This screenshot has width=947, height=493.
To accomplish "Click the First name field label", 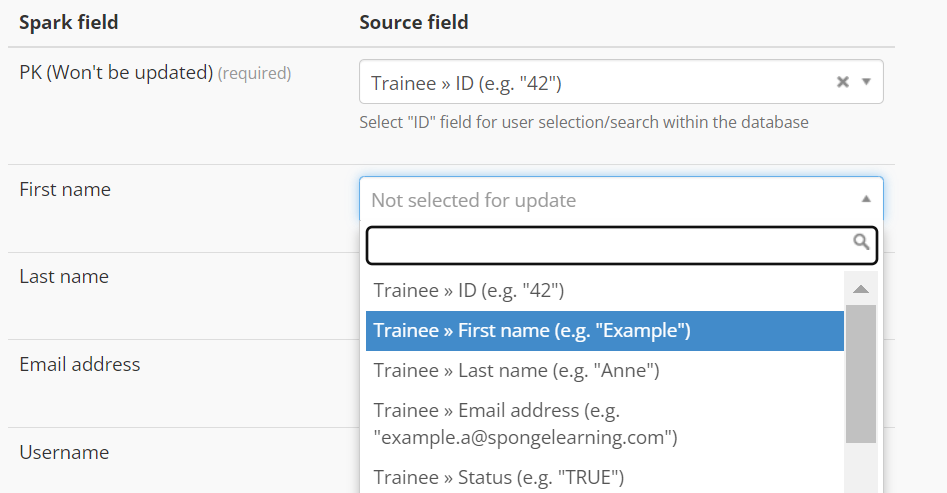I will click(65, 190).
